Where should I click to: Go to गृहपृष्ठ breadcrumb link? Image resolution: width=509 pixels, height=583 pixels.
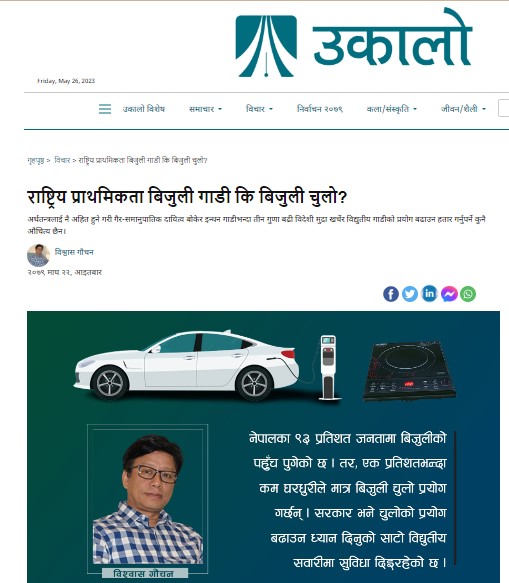36,160
